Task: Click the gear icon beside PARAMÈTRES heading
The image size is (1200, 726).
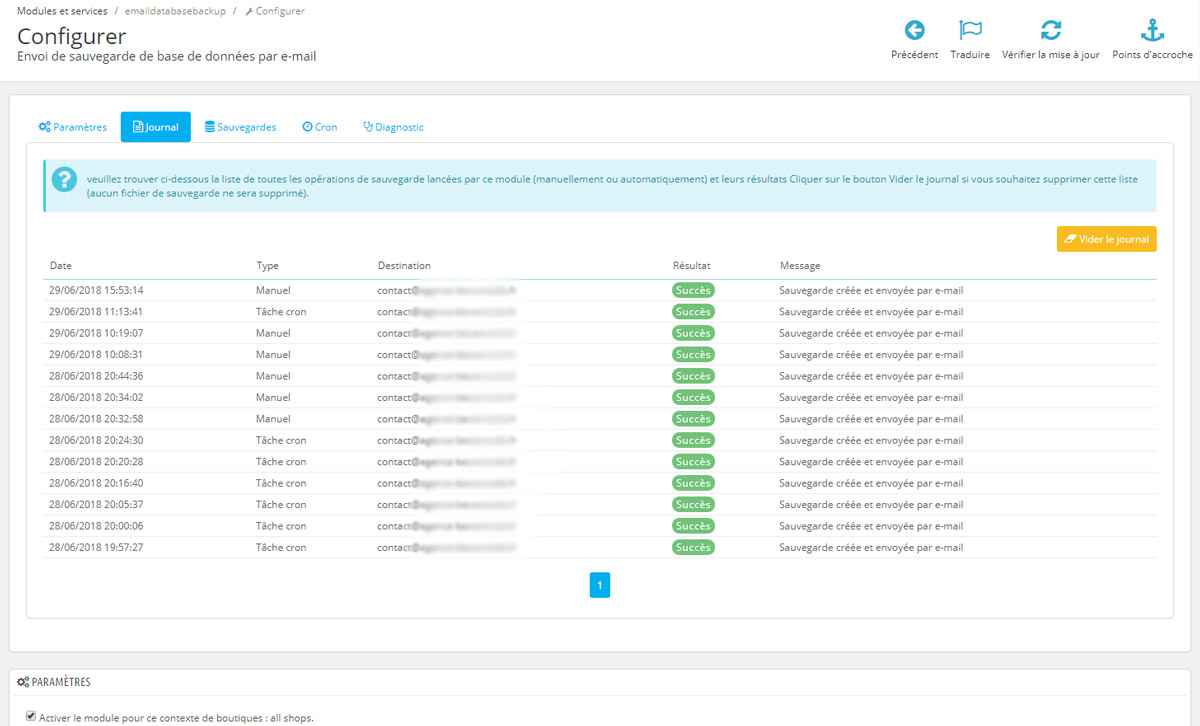Action: point(21,681)
